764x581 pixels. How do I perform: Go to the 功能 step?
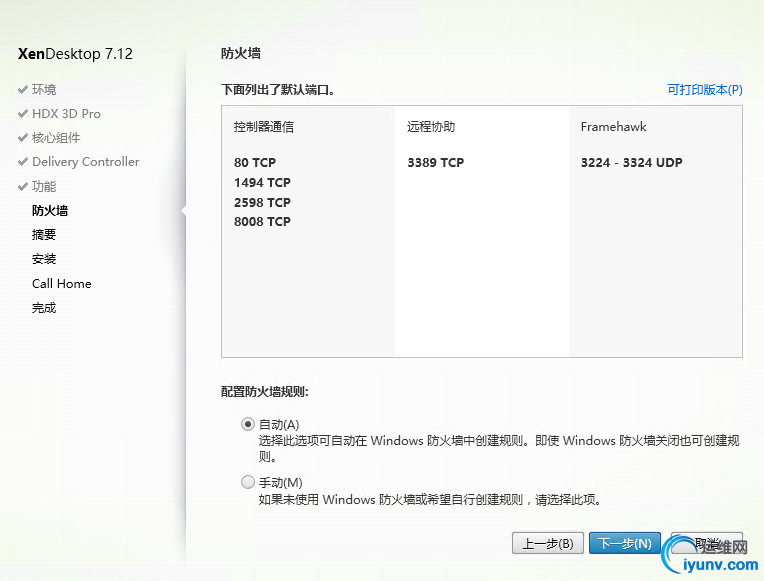(x=44, y=186)
